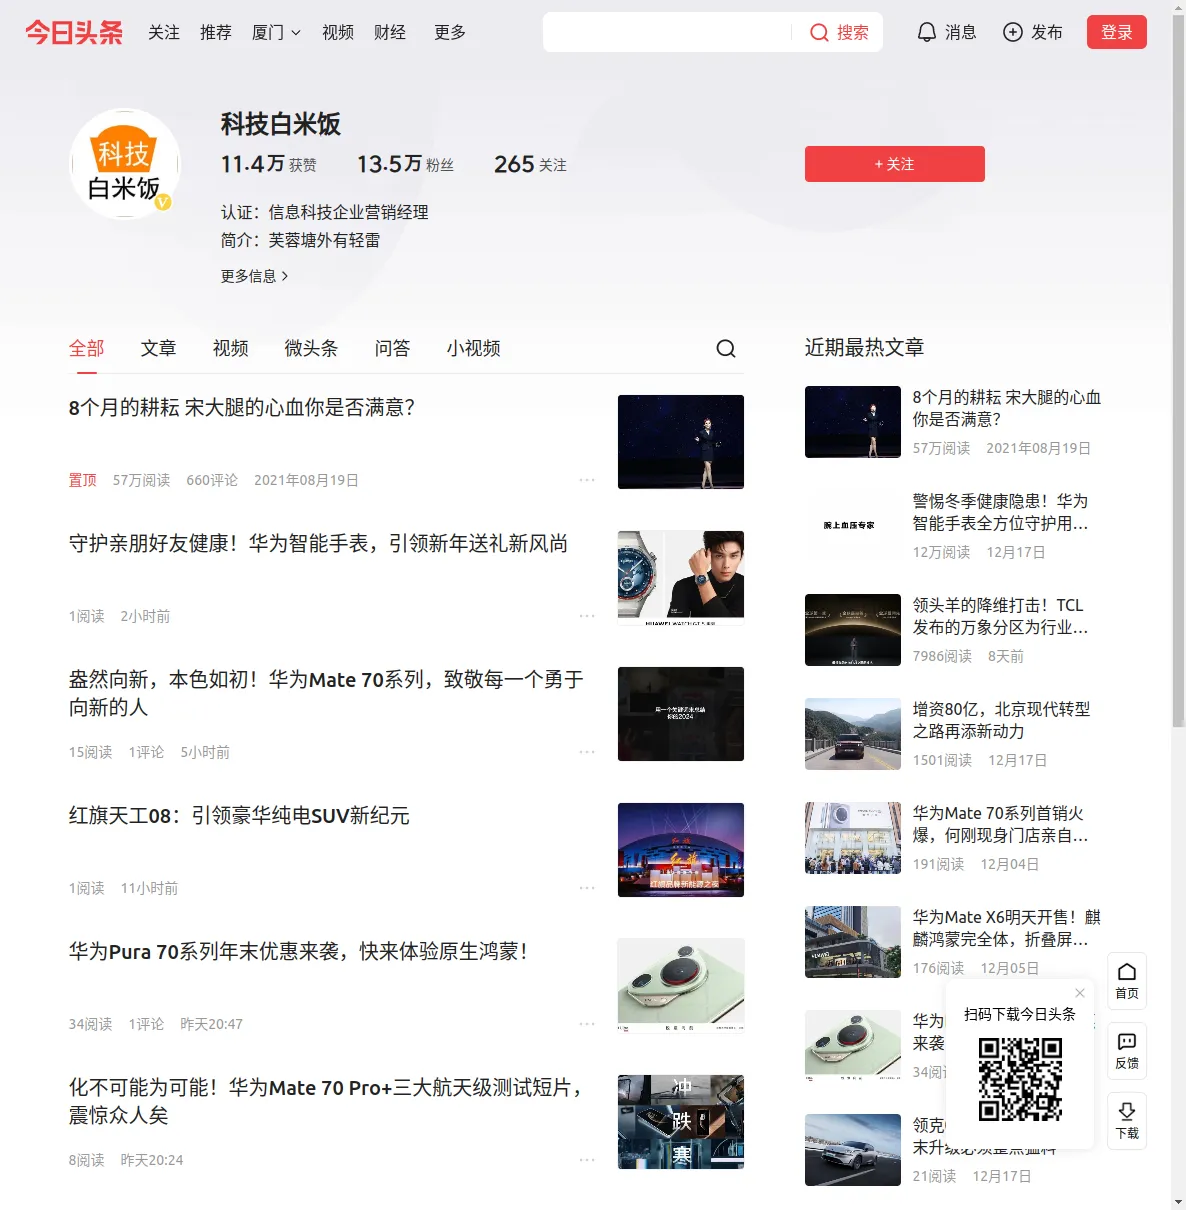Click hot list thumbnail for TCL article

(x=853, y=630)
